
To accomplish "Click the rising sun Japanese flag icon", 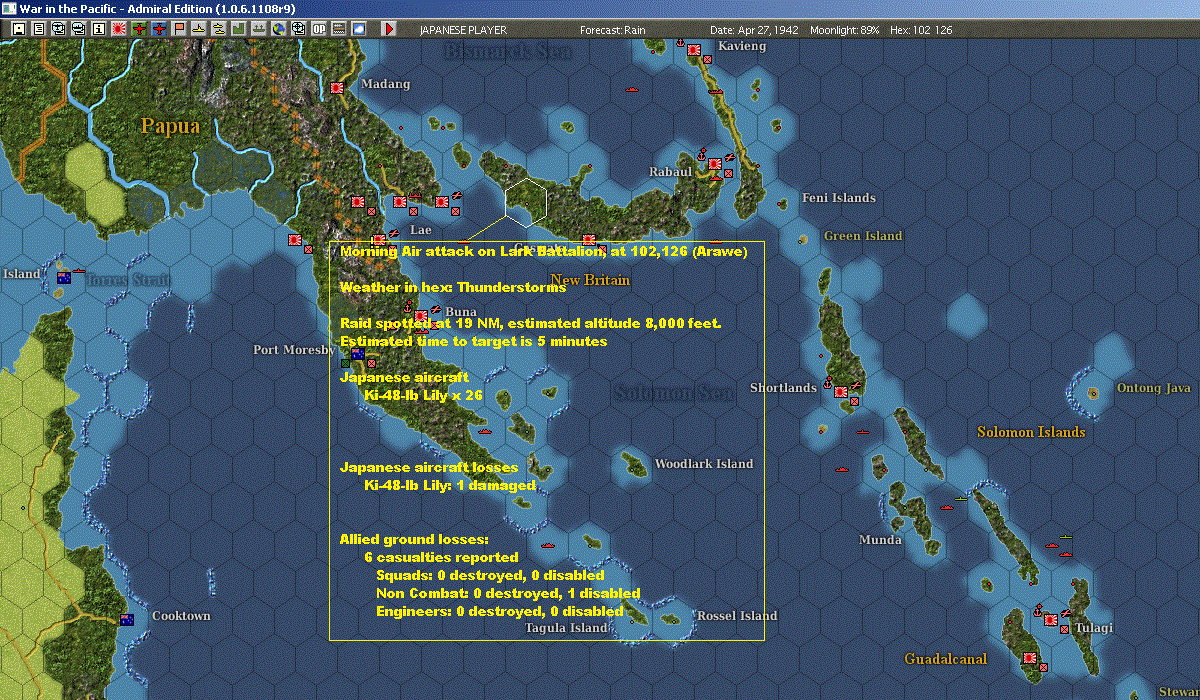I will click(x=119, y=29).
